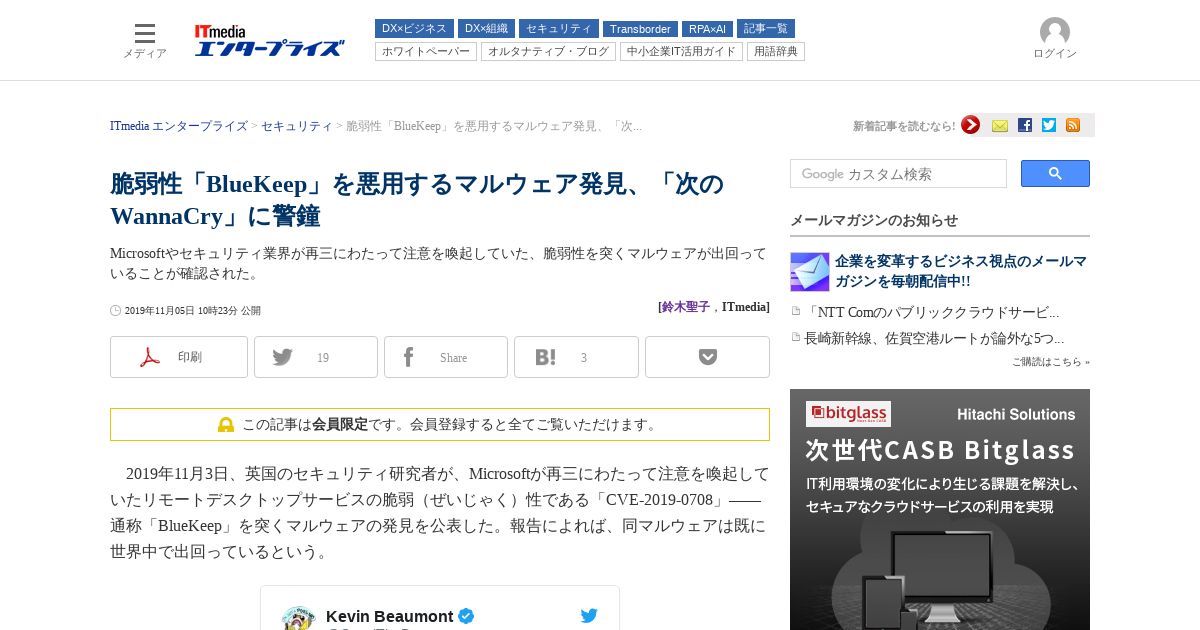Viewport: 1200px width, 630px height.
Task: Open ホワイトペーパー link
Action: [x=426, y=51]
